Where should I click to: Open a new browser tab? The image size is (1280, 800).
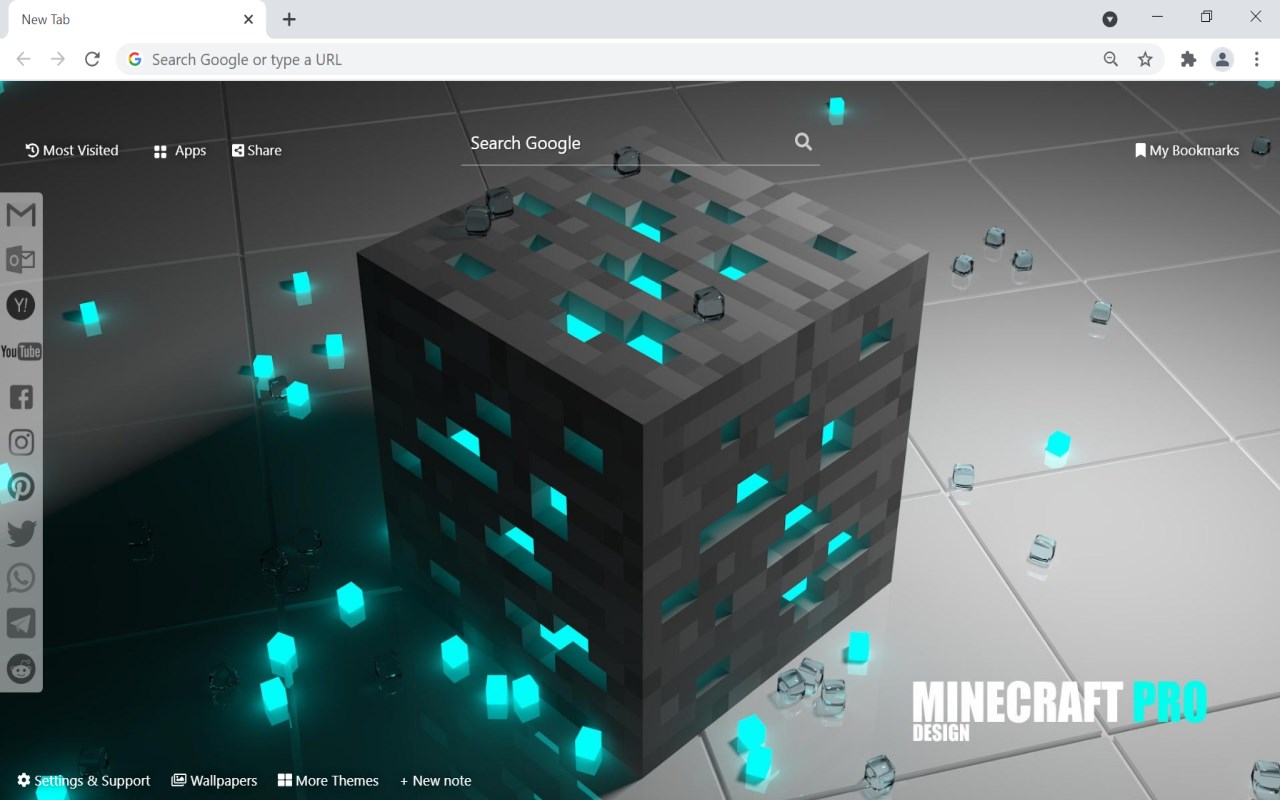pos(289,19)
